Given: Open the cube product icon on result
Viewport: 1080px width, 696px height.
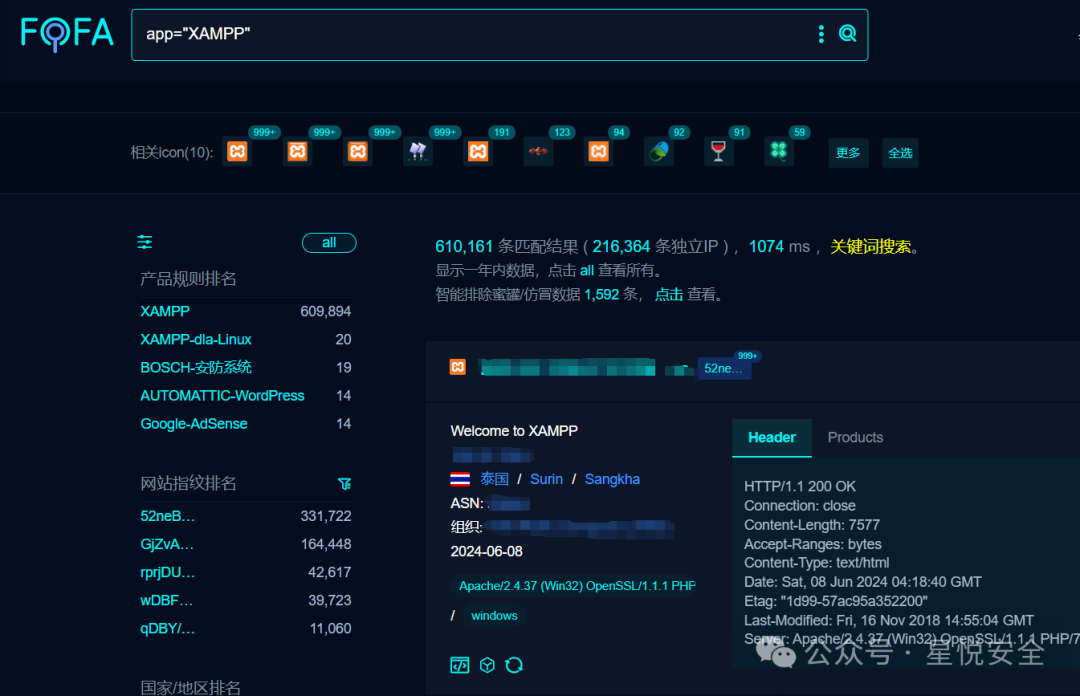Looking at the screenshot, I should [x=487, y=665].
